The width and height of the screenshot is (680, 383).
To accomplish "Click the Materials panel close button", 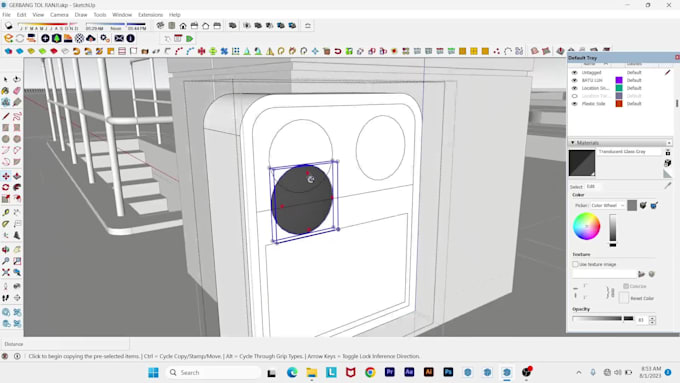I will pos(669,142).
